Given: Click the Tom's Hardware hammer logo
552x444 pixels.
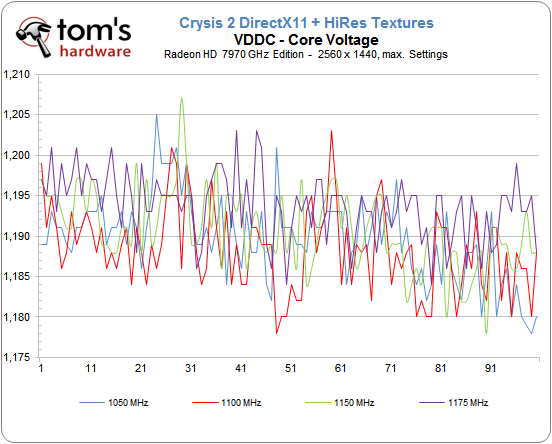Looking at the screenshot, I should pyautogui.click(x=34, y=37).
